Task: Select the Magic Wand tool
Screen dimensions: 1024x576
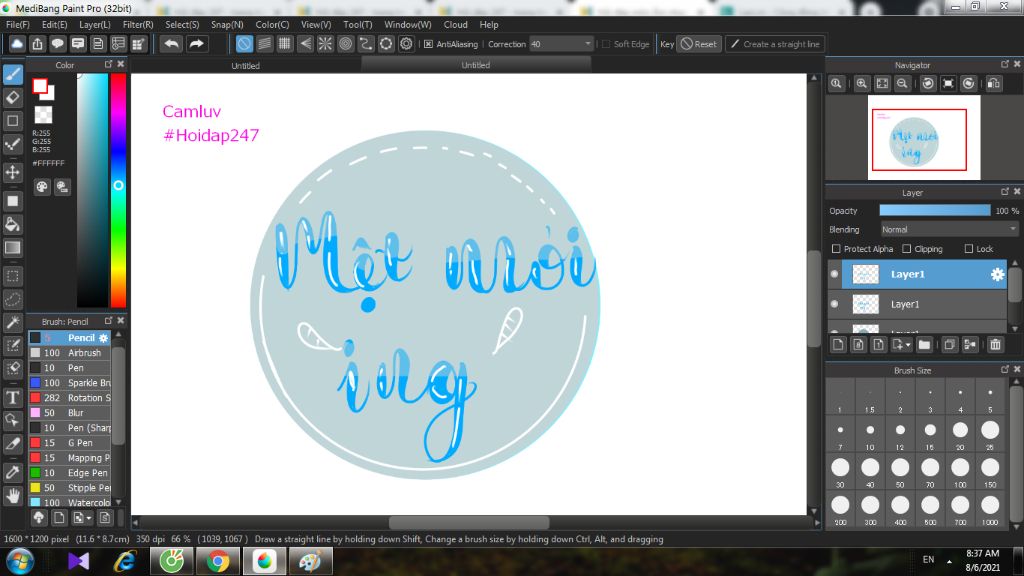Action: pyautogui.click(x=12, y=323)
